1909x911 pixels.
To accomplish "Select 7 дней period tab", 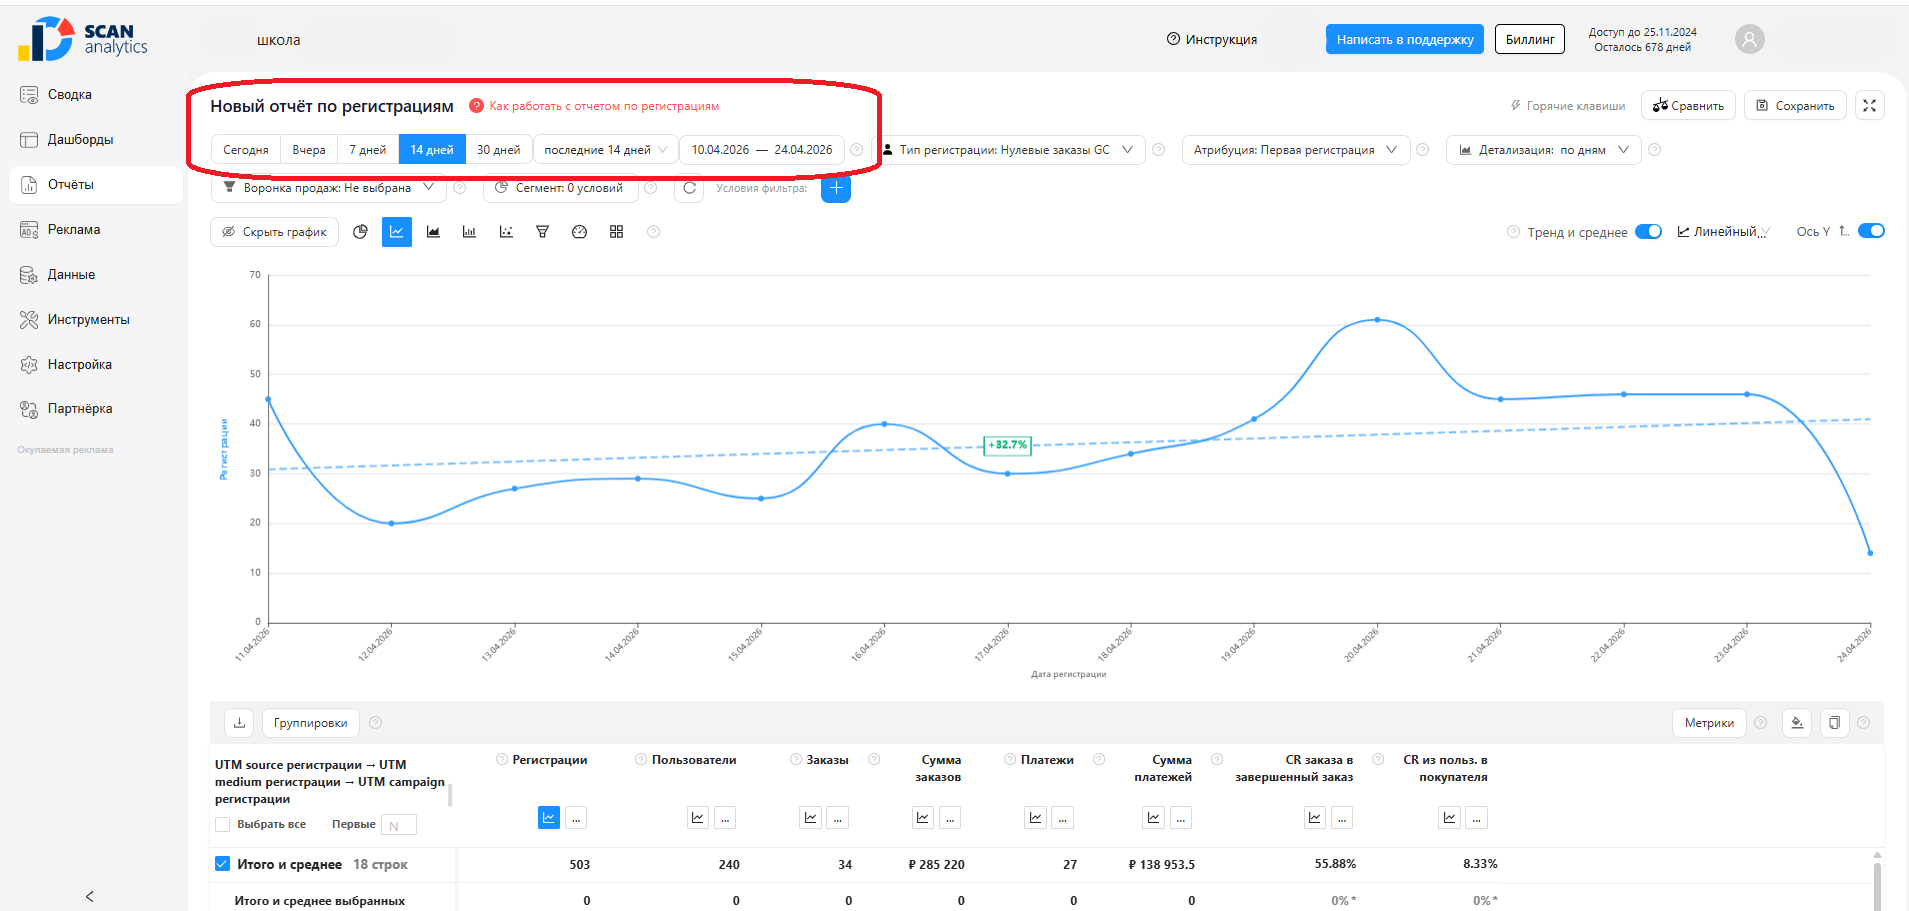I will coord(368,150).
